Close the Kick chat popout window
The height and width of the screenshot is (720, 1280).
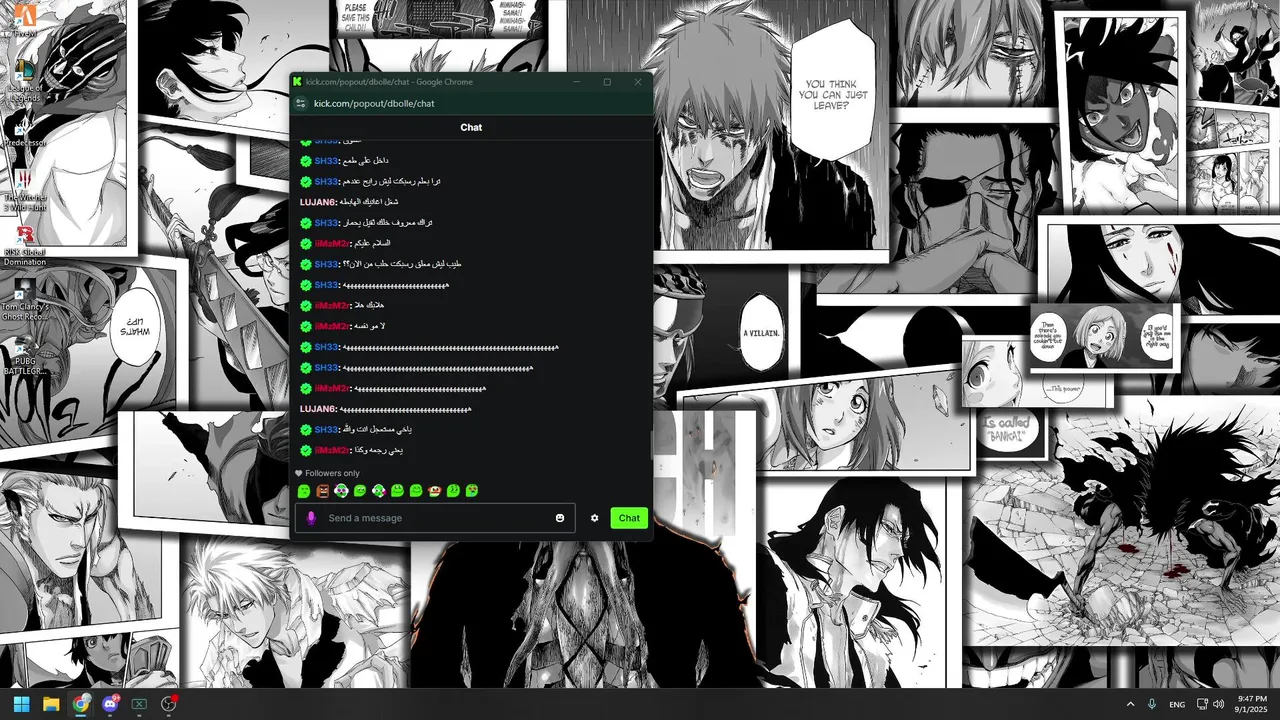(x=638, y=82)
